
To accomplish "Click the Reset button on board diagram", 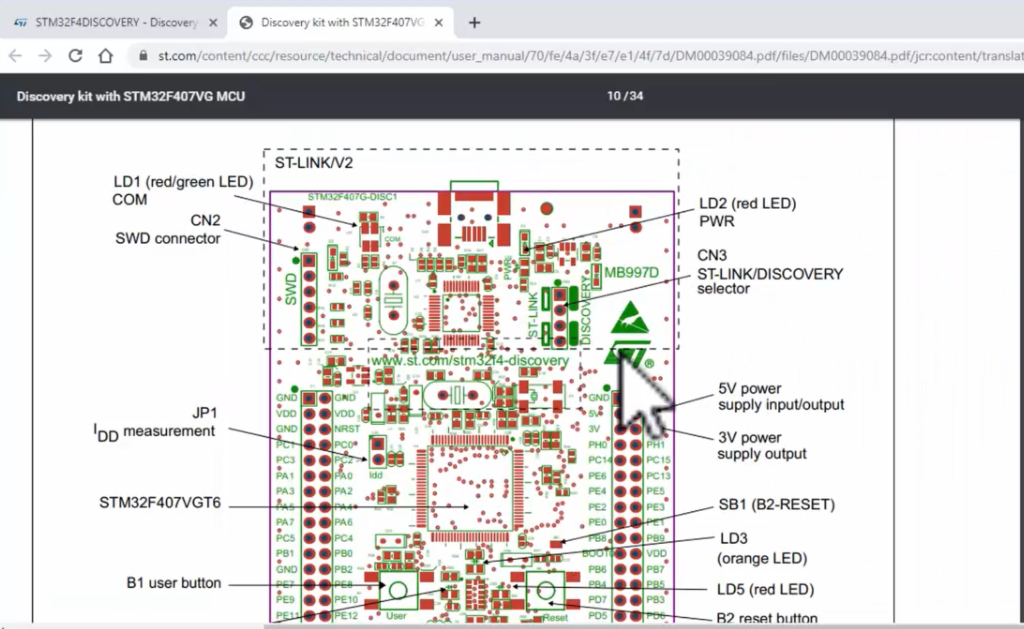I will point(546,590).
